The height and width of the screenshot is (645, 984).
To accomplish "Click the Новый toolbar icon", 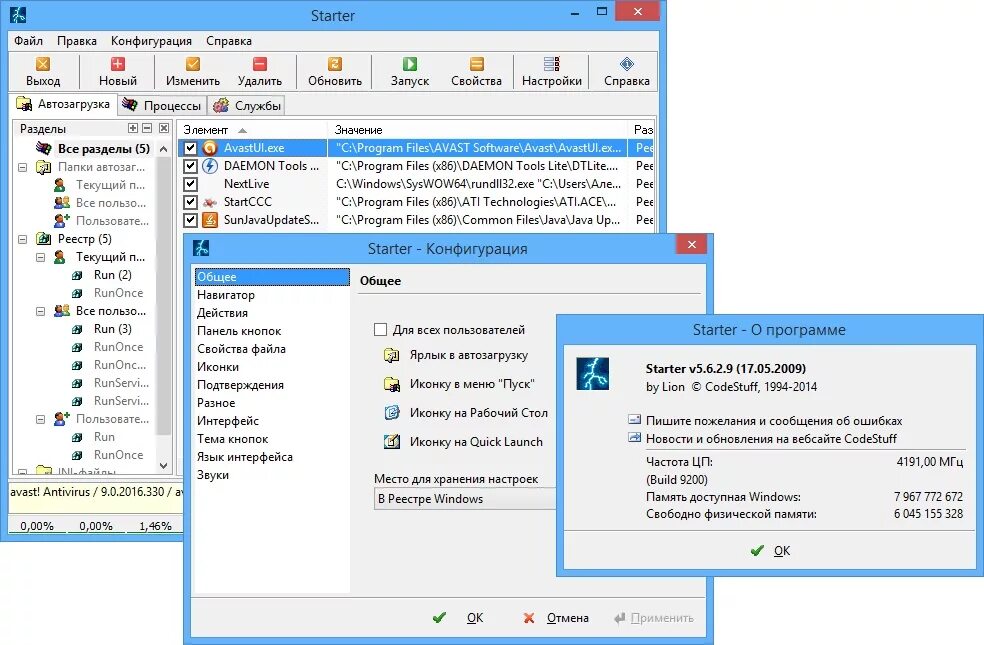I will [117, 64].
